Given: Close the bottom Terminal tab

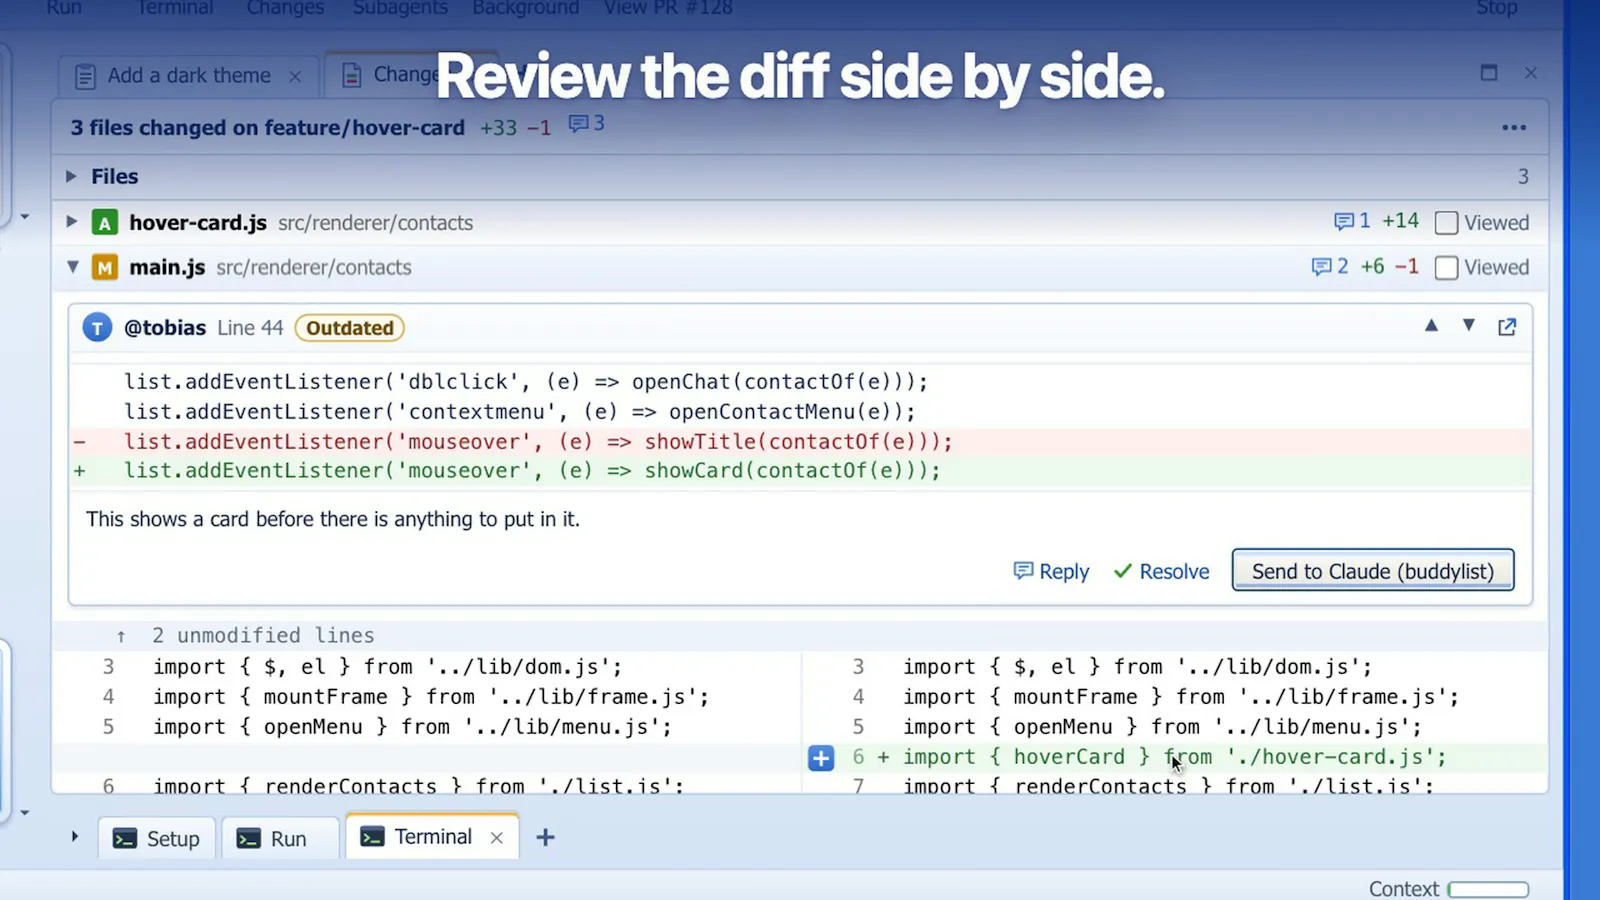Looking at the screenshot, I should click(497, 838).
